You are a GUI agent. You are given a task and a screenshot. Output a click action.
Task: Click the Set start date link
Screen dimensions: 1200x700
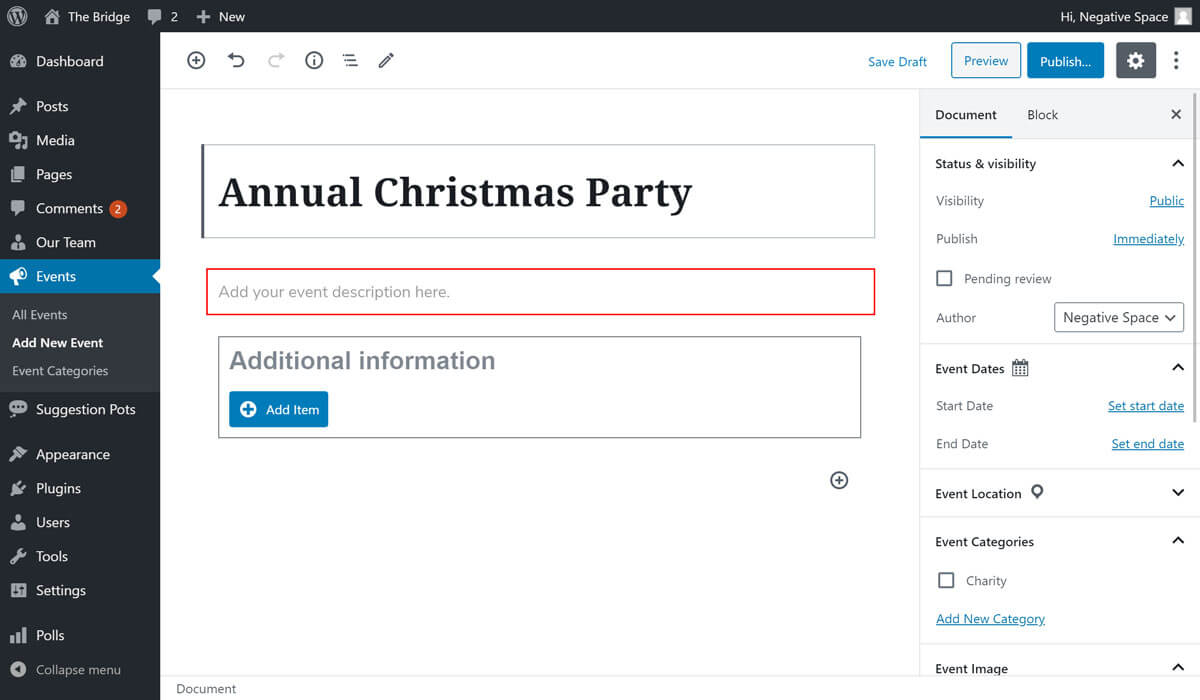click(x=1145, y=406)
